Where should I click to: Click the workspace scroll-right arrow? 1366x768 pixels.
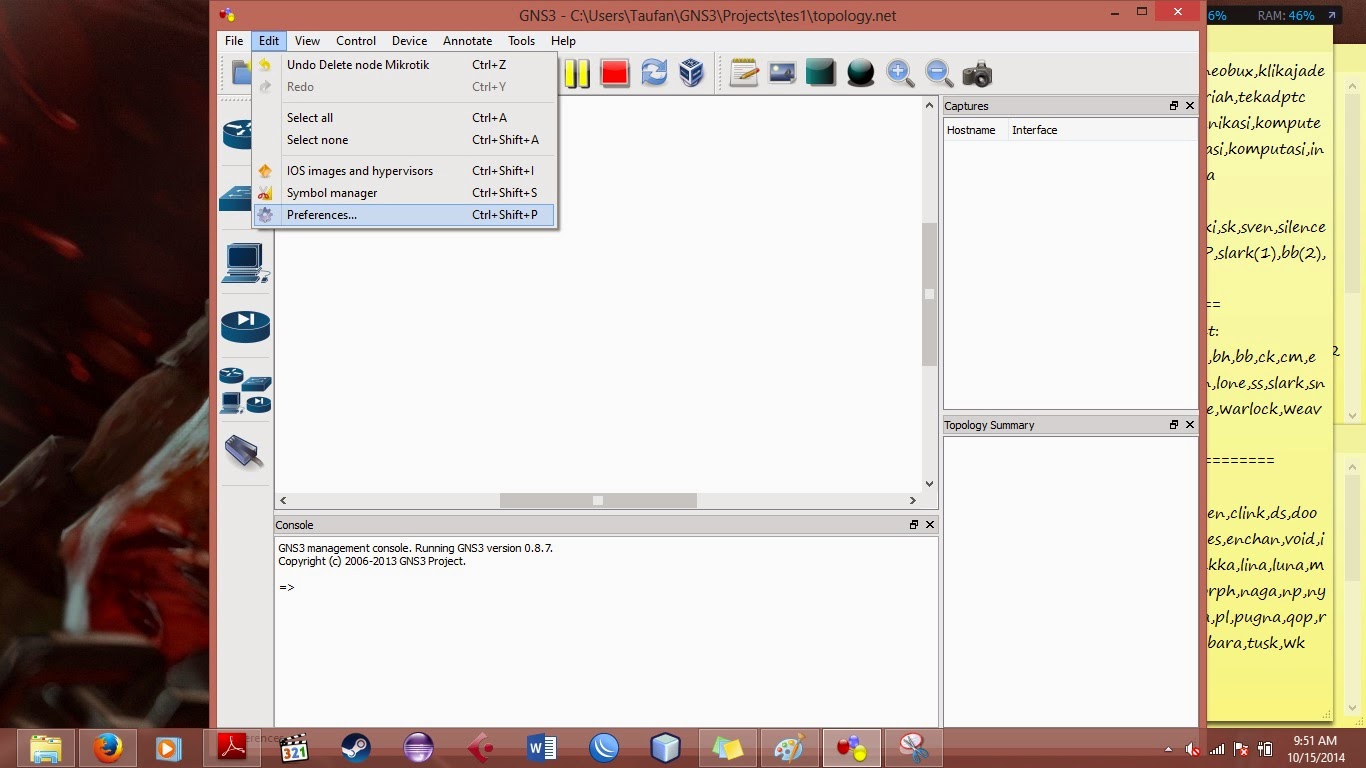pos(913,500)
